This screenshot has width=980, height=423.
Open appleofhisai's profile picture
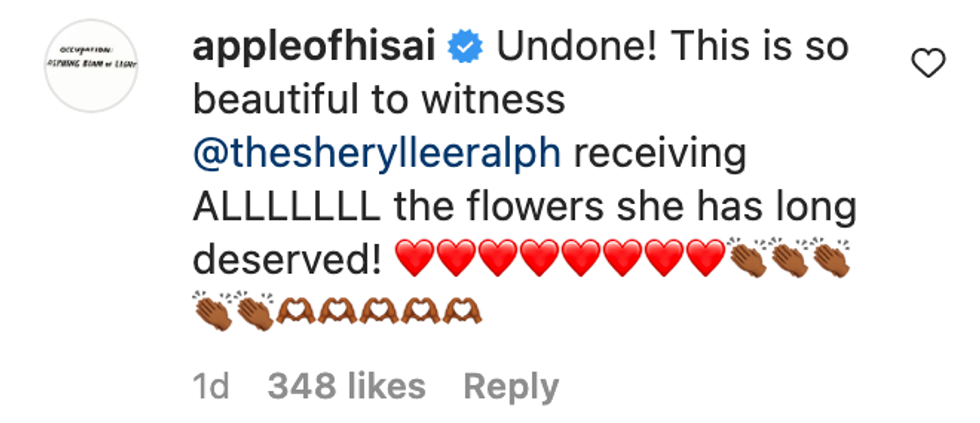click(x=91, y=68)
